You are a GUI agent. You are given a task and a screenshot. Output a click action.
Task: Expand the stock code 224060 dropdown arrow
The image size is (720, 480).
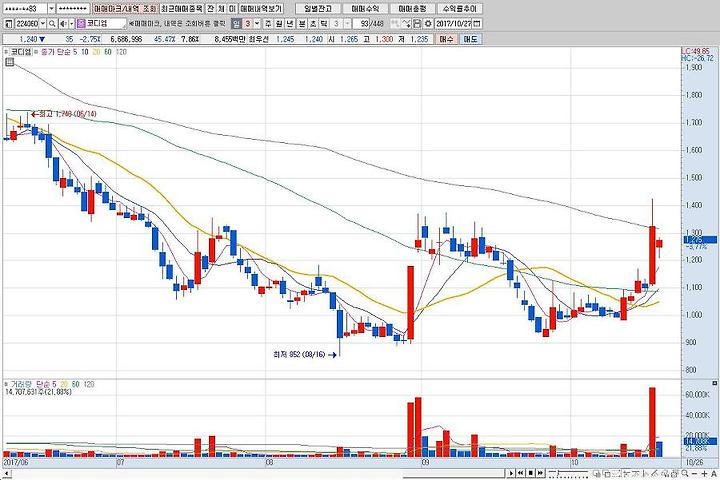43,23
